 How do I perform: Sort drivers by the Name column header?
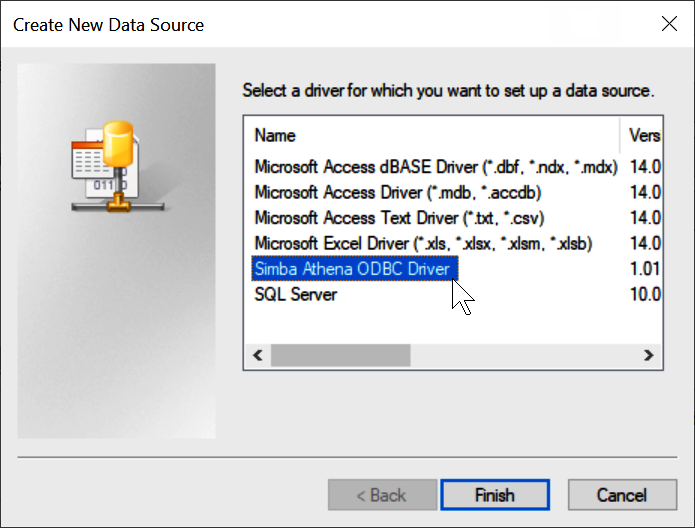[x=430, y=134]
